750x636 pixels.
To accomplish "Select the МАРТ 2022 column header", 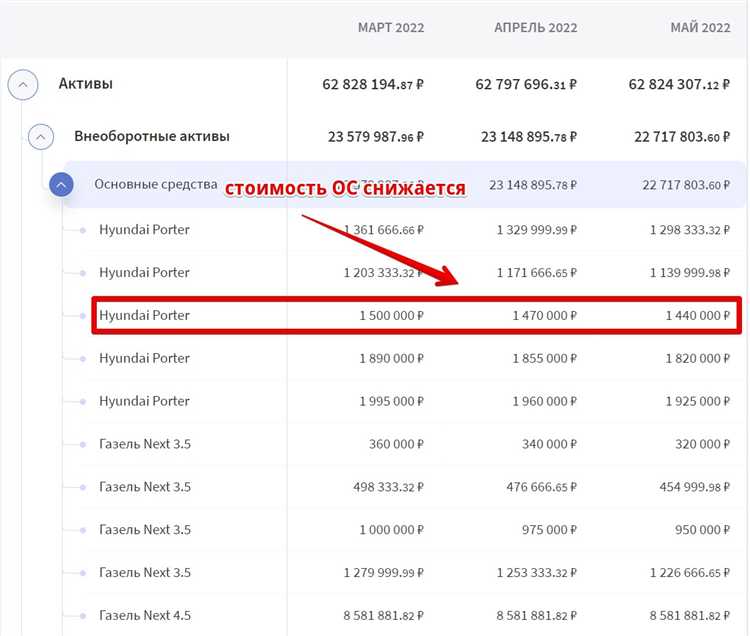I will (391, 28).
